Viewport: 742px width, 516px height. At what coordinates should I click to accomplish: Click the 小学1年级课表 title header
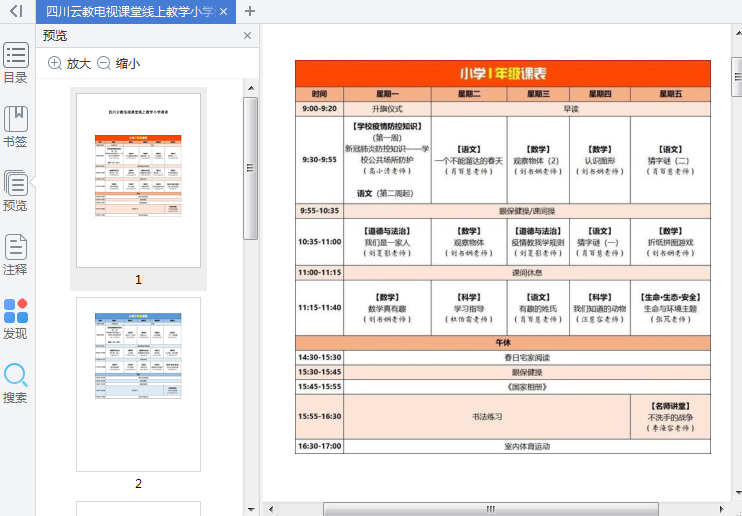point(502,74)
